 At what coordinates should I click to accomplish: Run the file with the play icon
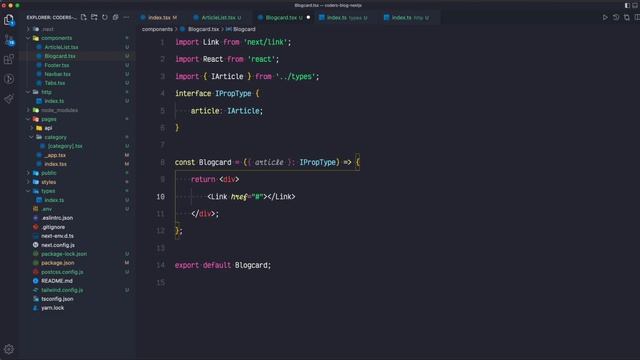pyautogui.click(x=605, y=18)
